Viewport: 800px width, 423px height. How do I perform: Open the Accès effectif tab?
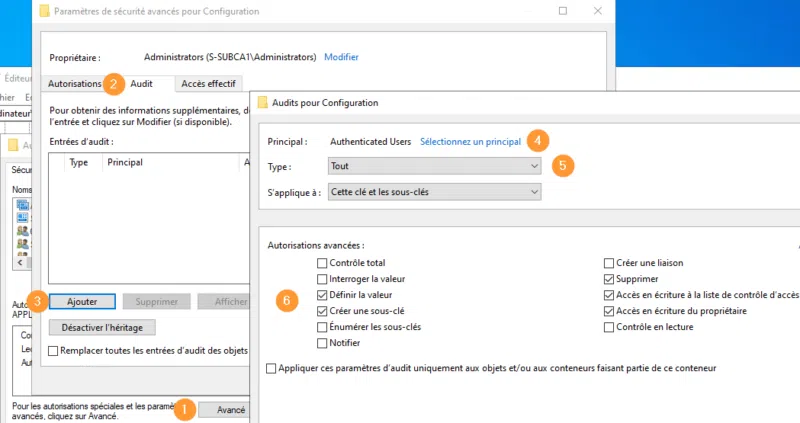208,83
